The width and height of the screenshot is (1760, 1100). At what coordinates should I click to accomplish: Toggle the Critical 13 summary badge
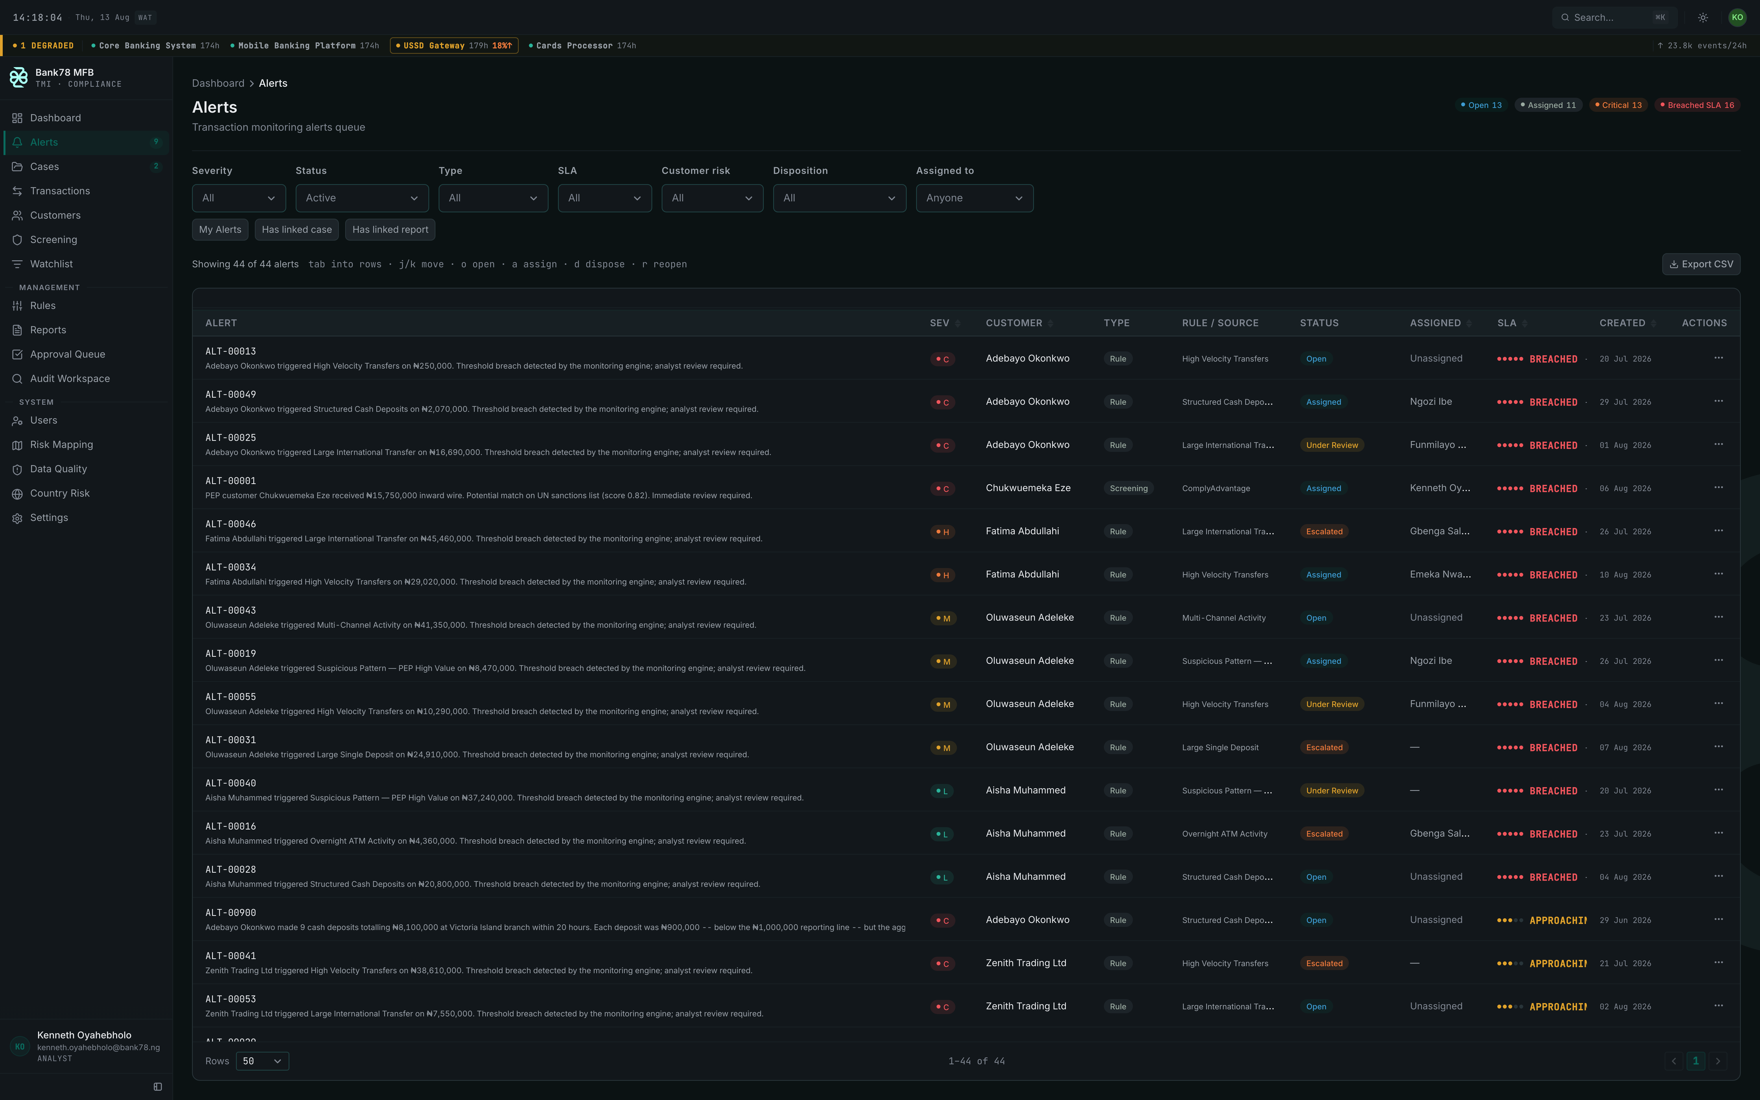tap(1618, 105)
